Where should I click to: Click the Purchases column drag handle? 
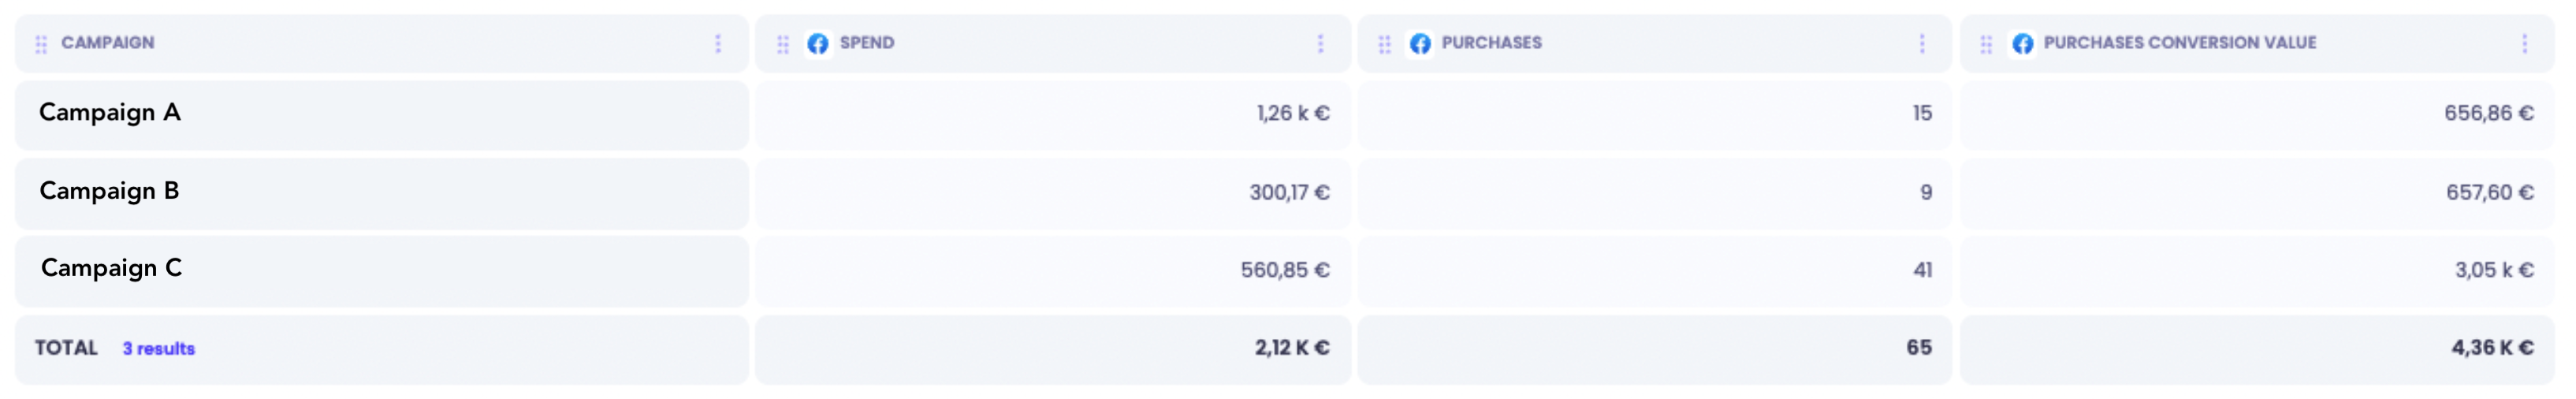(1385, 44)
